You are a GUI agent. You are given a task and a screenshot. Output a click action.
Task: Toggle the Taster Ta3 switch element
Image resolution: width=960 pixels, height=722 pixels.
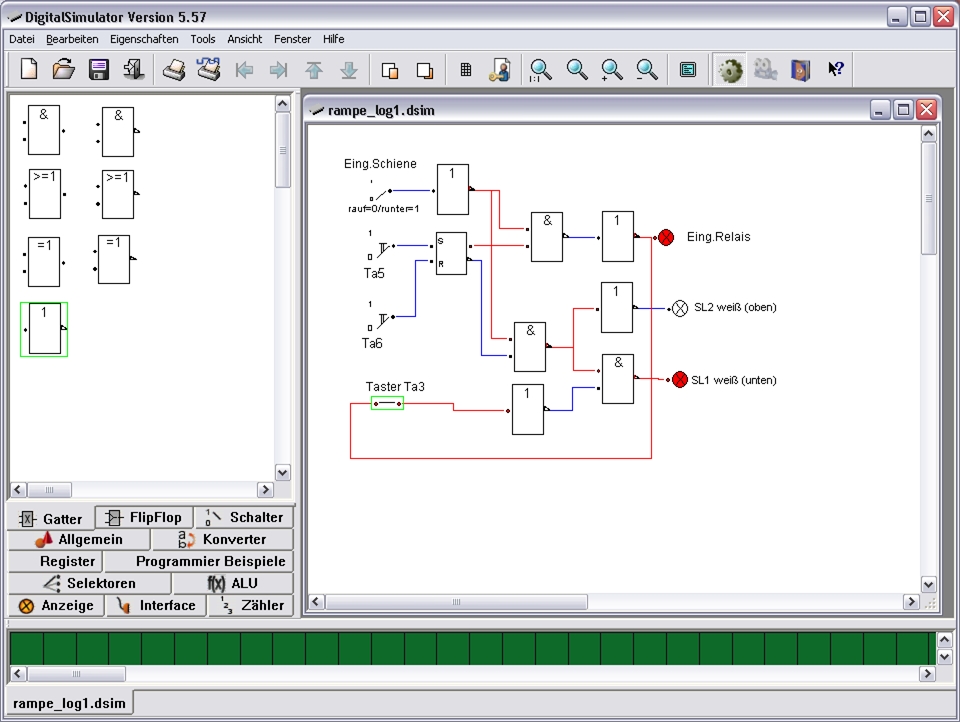pos(387,403)
